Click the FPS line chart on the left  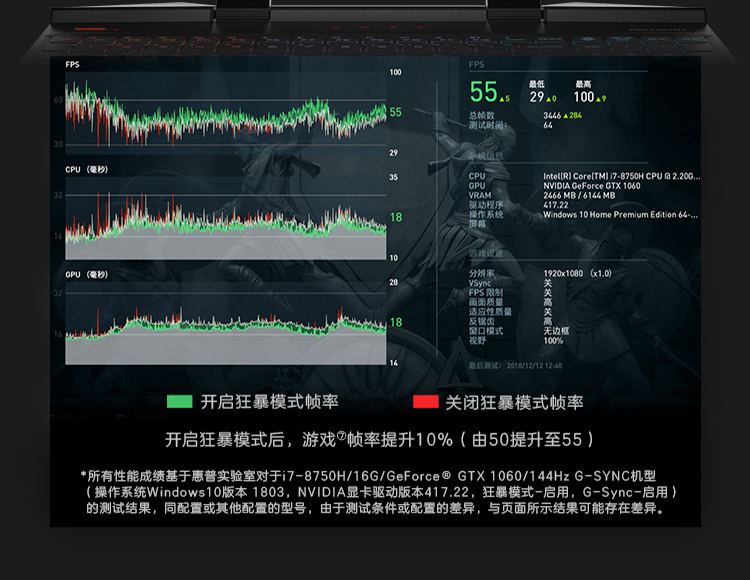click(x=226, y=113)
